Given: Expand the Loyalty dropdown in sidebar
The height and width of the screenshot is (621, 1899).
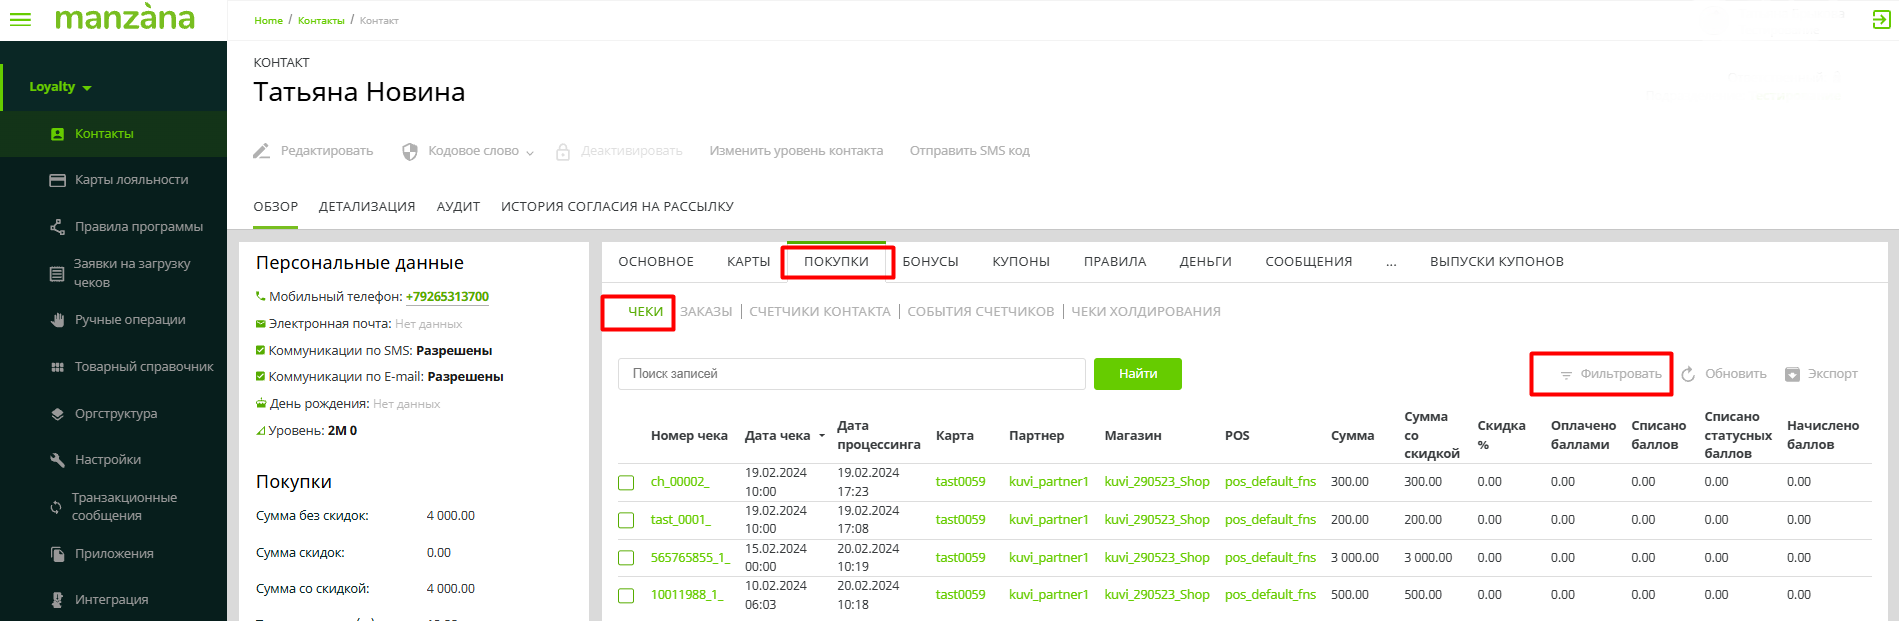Looking at the screenshot, I should pos(60,87).
